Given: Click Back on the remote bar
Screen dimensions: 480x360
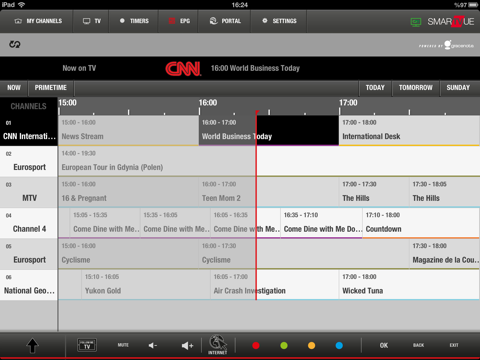Looking at the screenshot, I should 419,345.
